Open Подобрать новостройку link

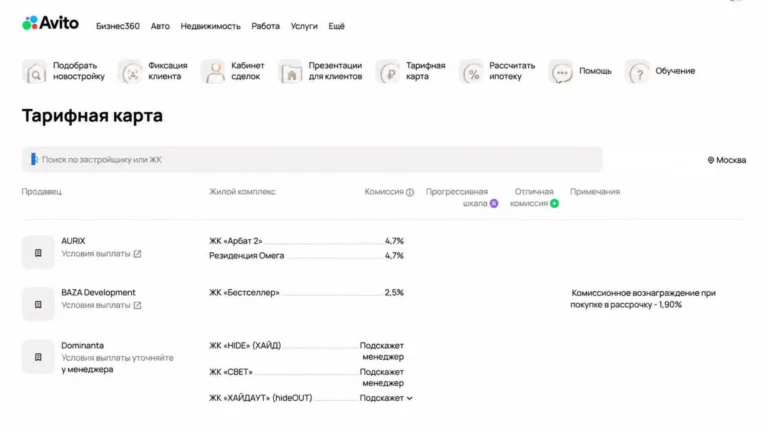pos(79,71)
